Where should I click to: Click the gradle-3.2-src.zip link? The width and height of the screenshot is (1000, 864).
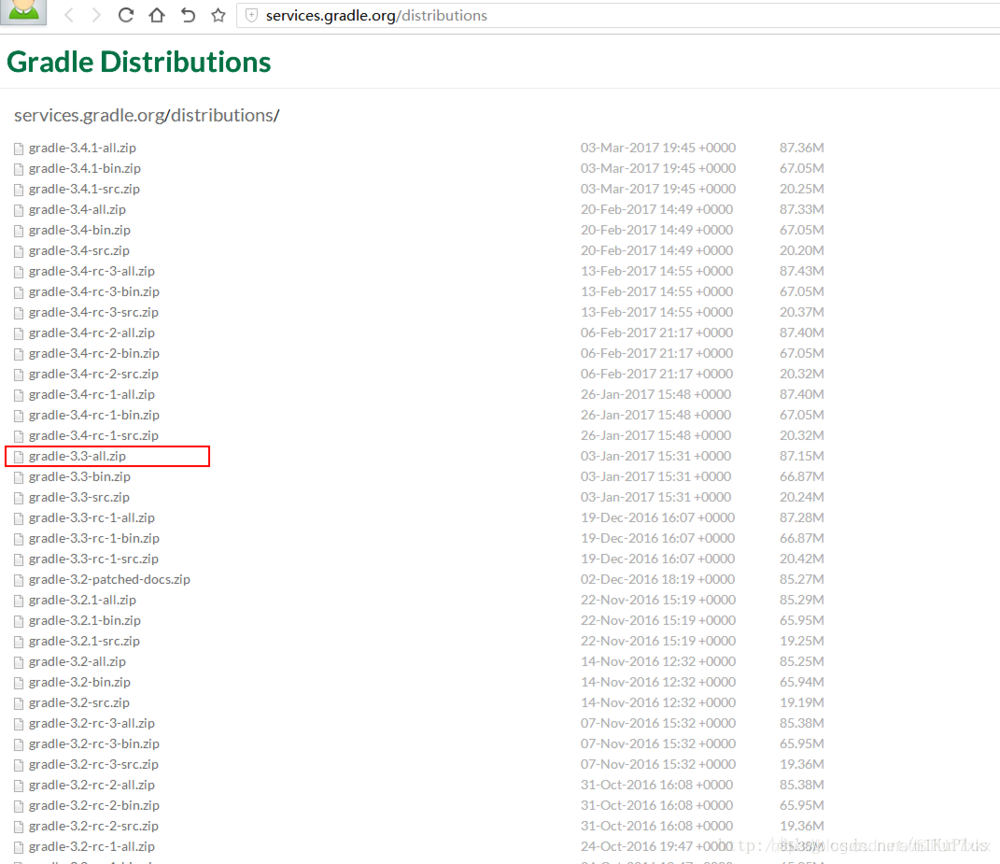tap(79, 703)
